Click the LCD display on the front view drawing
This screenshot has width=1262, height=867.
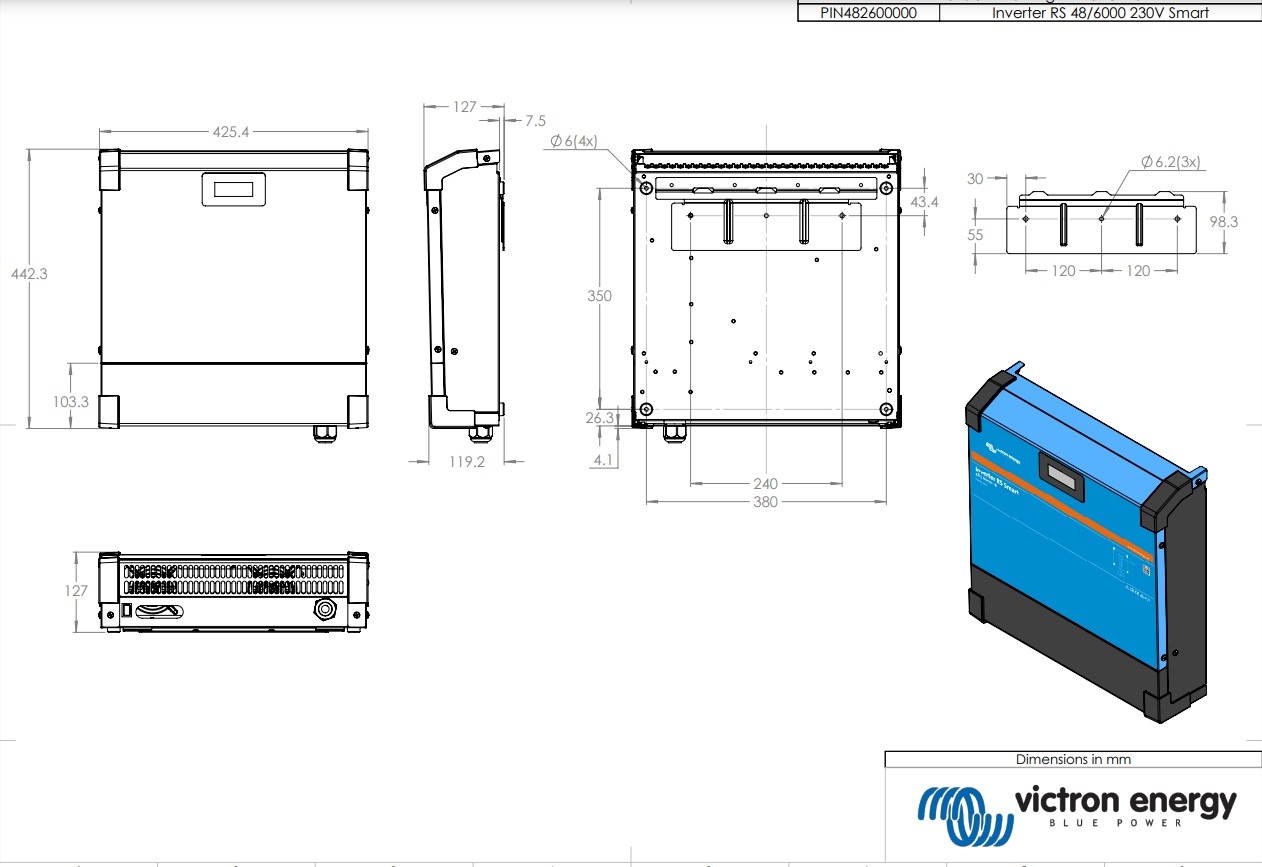click(234, 188)
